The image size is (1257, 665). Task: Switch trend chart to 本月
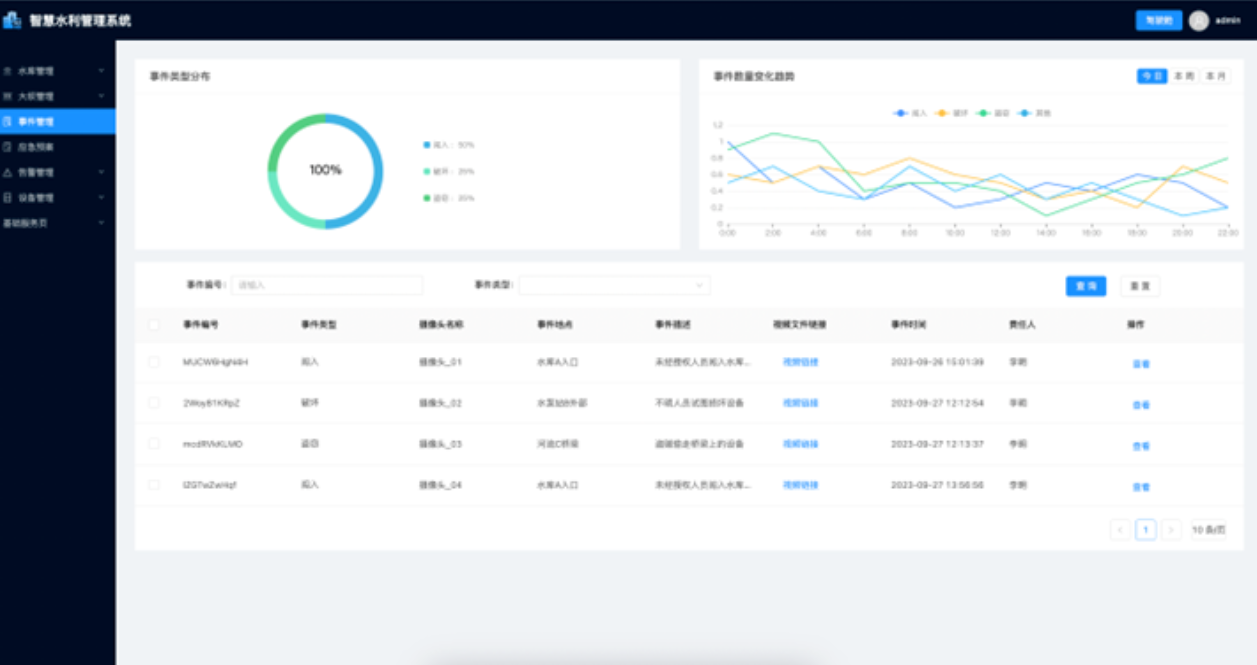1215,76
